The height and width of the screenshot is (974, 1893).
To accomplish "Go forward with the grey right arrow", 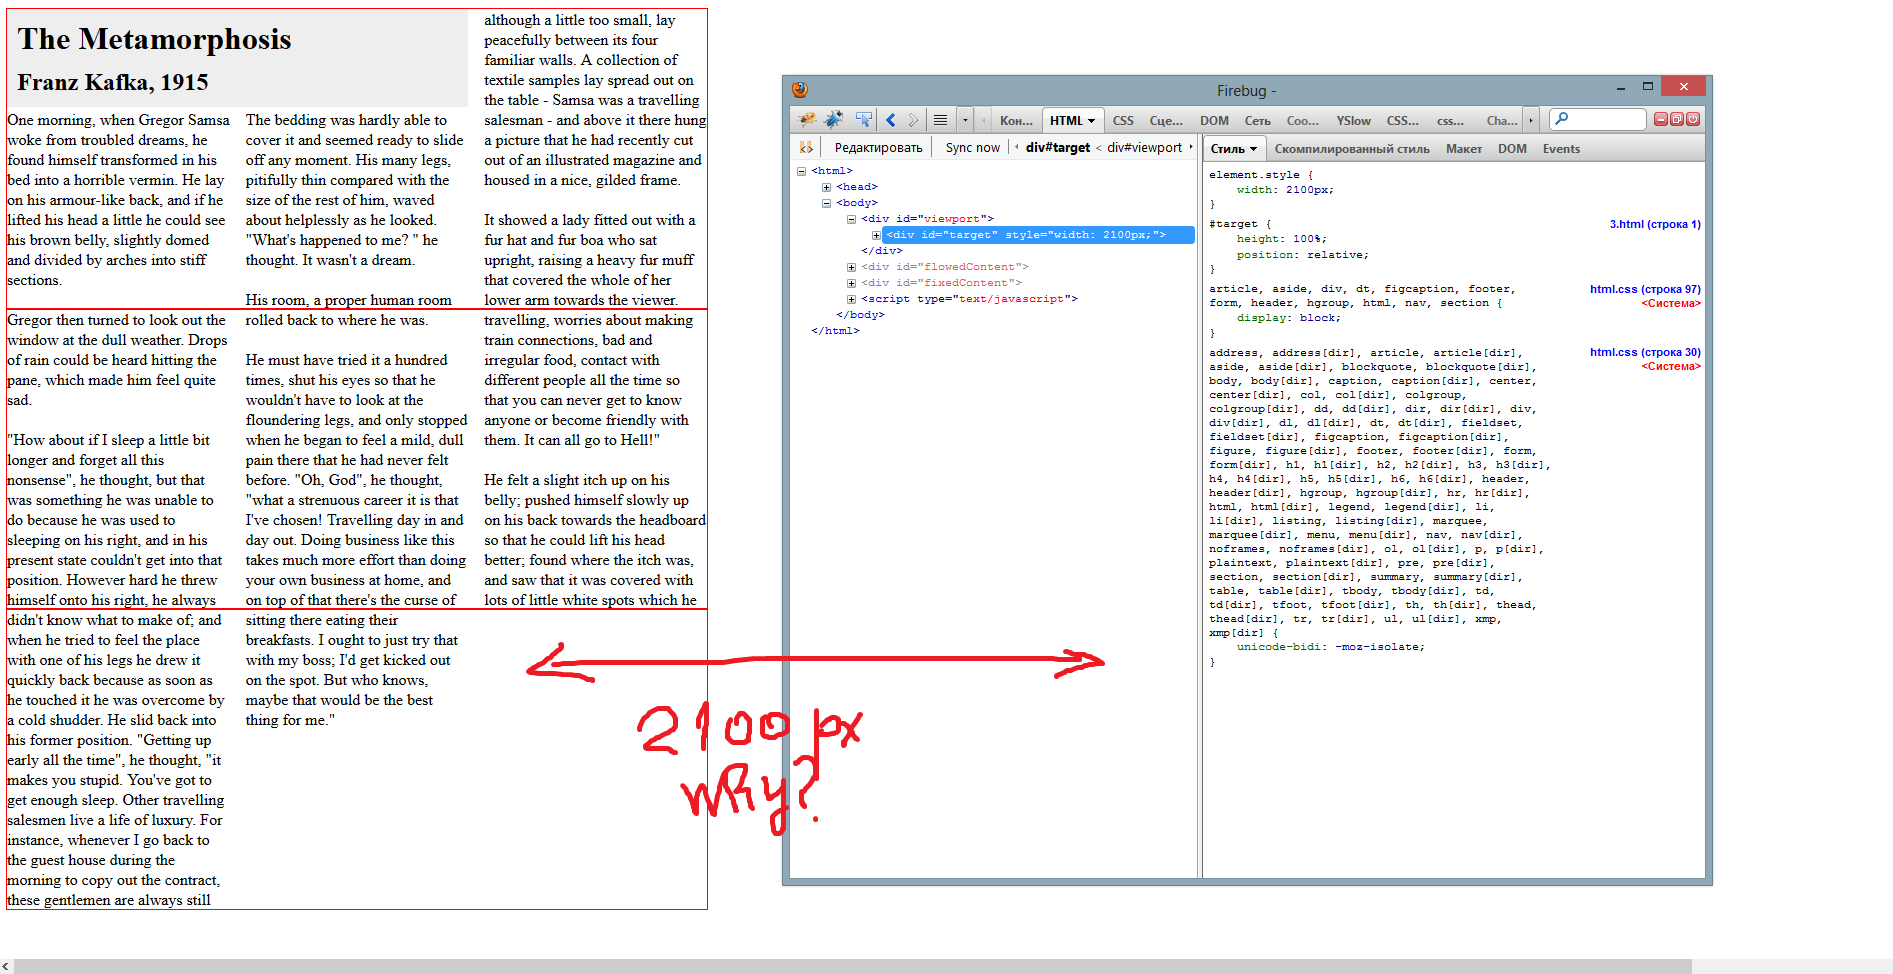I will pos(913,120).
